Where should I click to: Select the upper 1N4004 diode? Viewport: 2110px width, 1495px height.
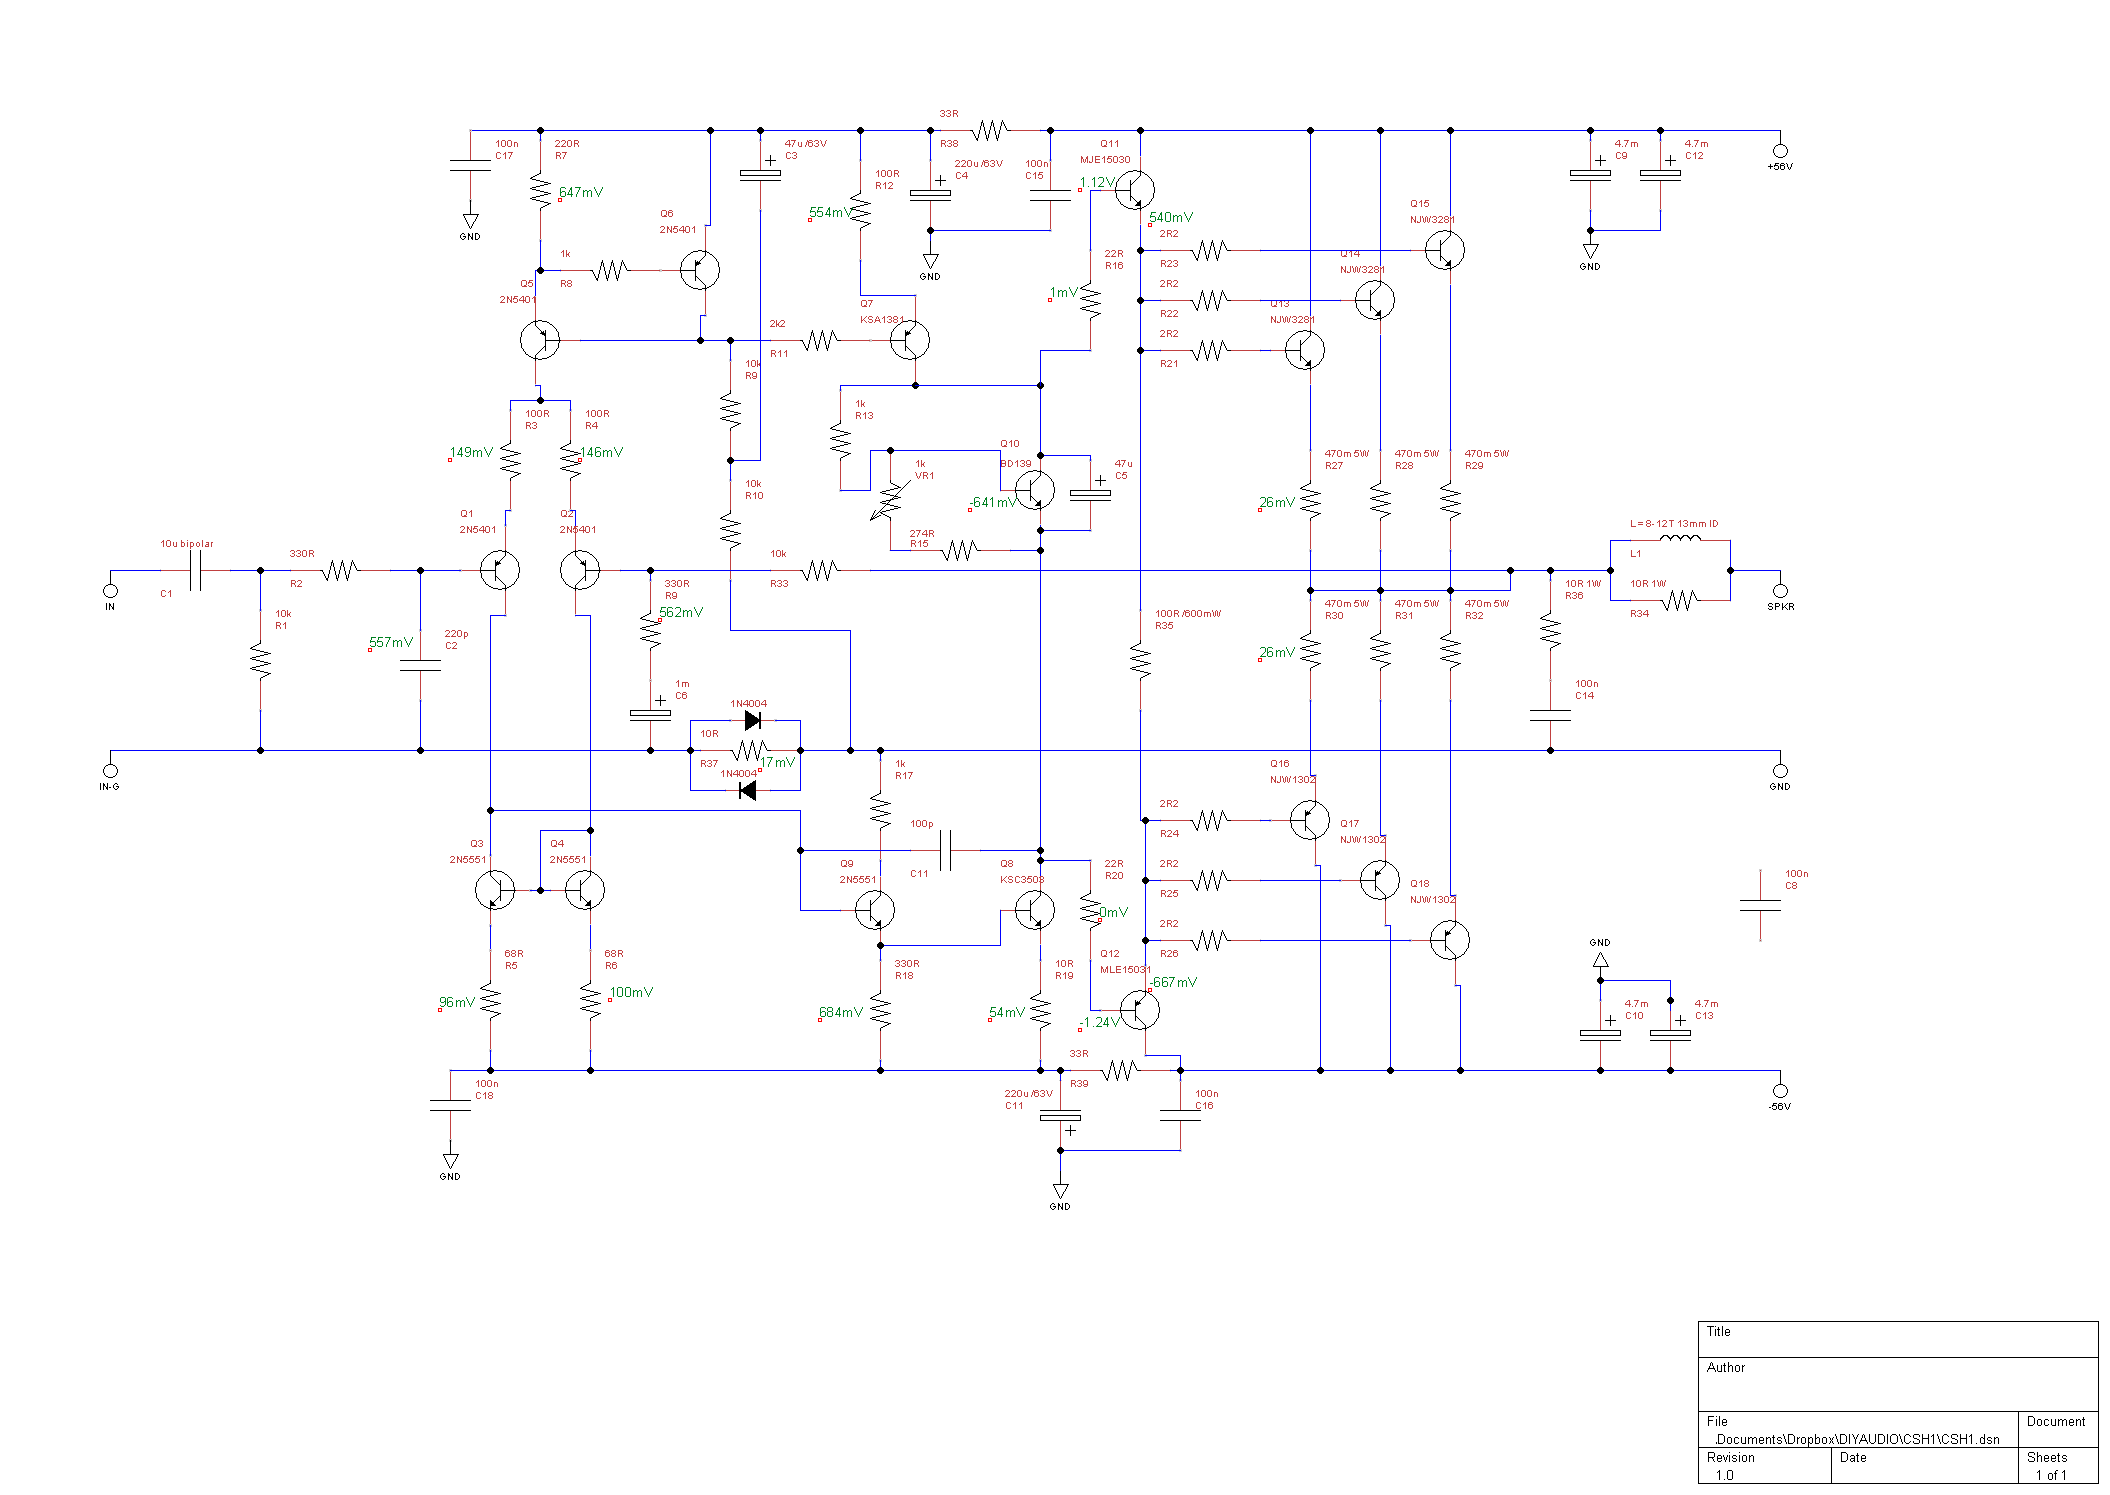[x=752, y=720]
